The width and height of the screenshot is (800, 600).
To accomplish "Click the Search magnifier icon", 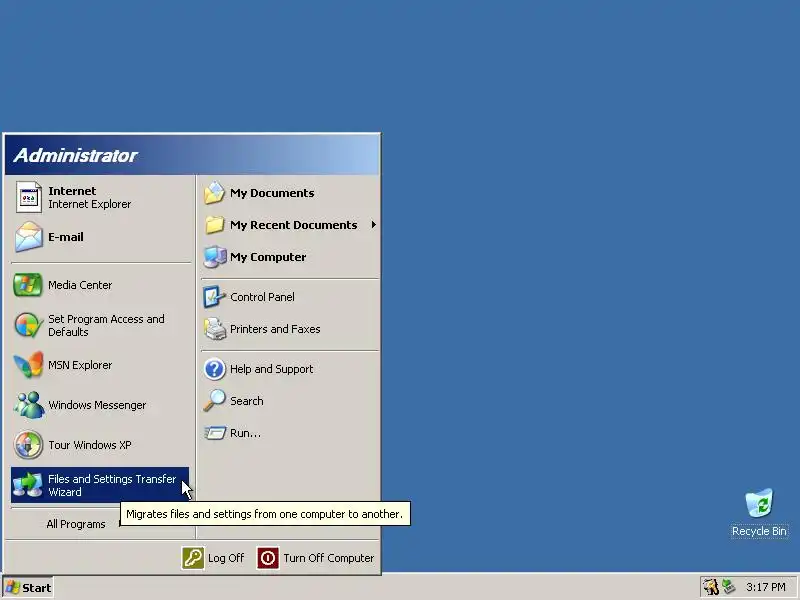I will pyautogui.click(x=214, y=401).
